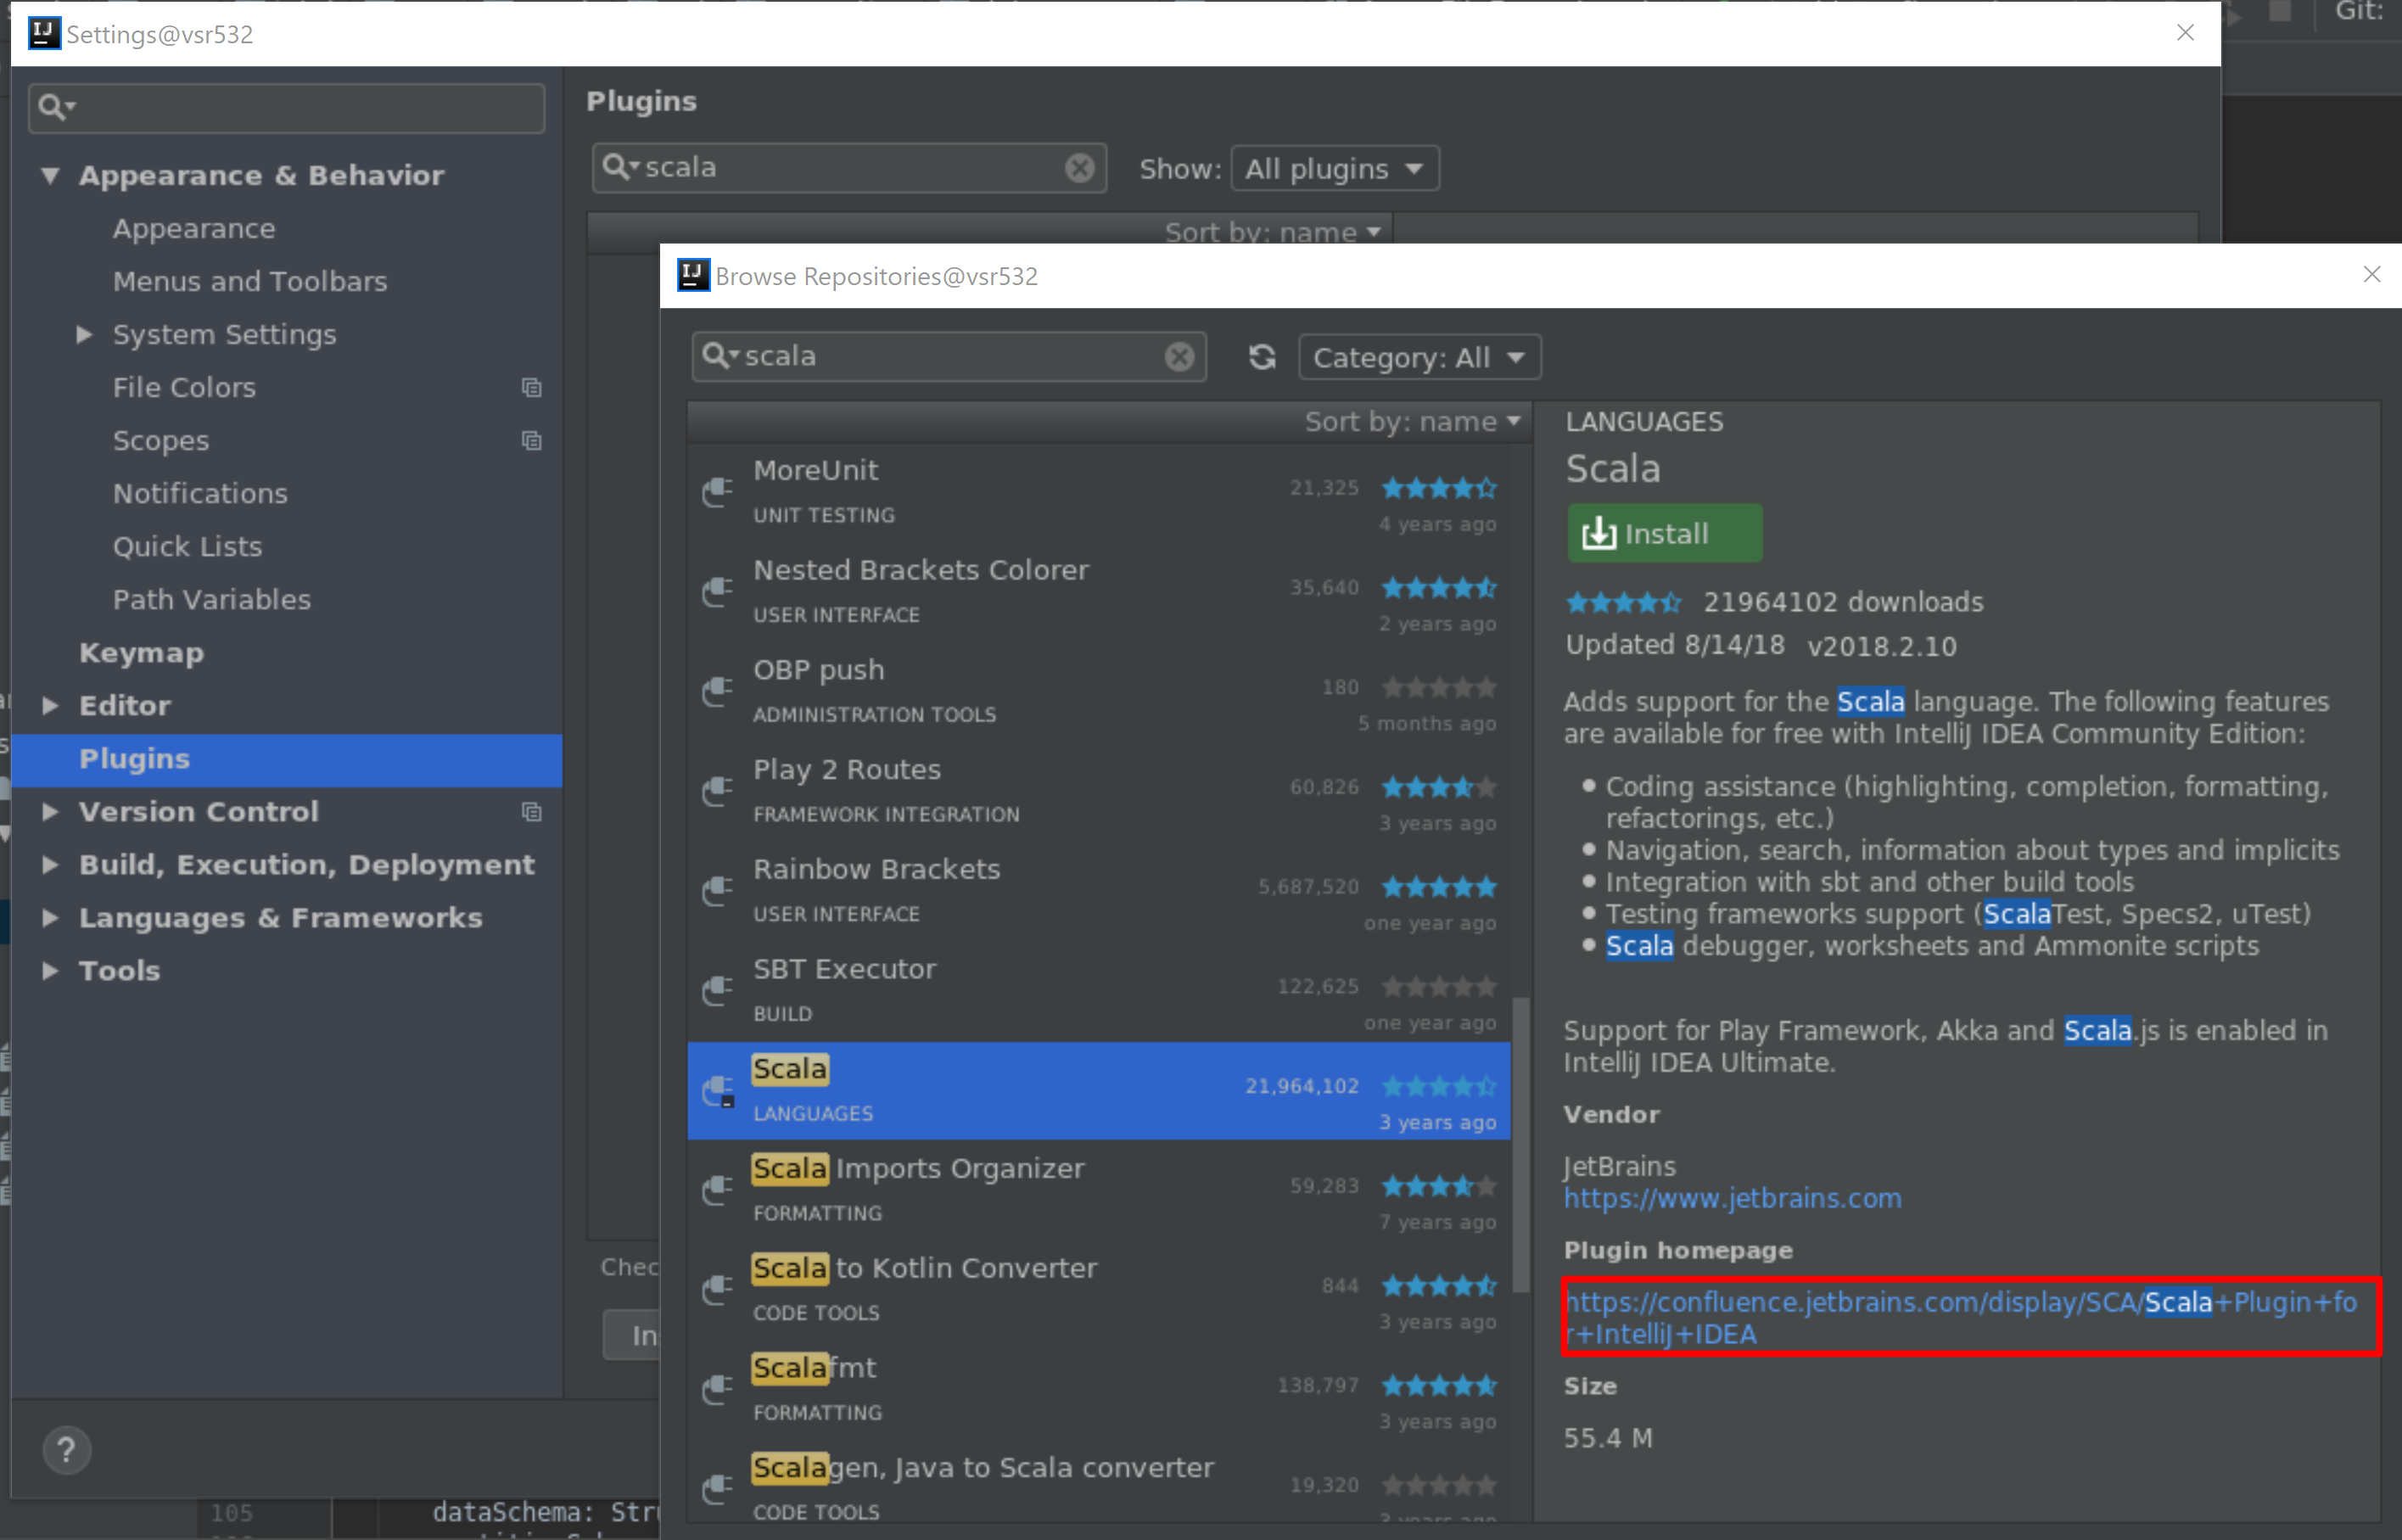
Task: Select Appearance in settings tree
Action: 194,229
